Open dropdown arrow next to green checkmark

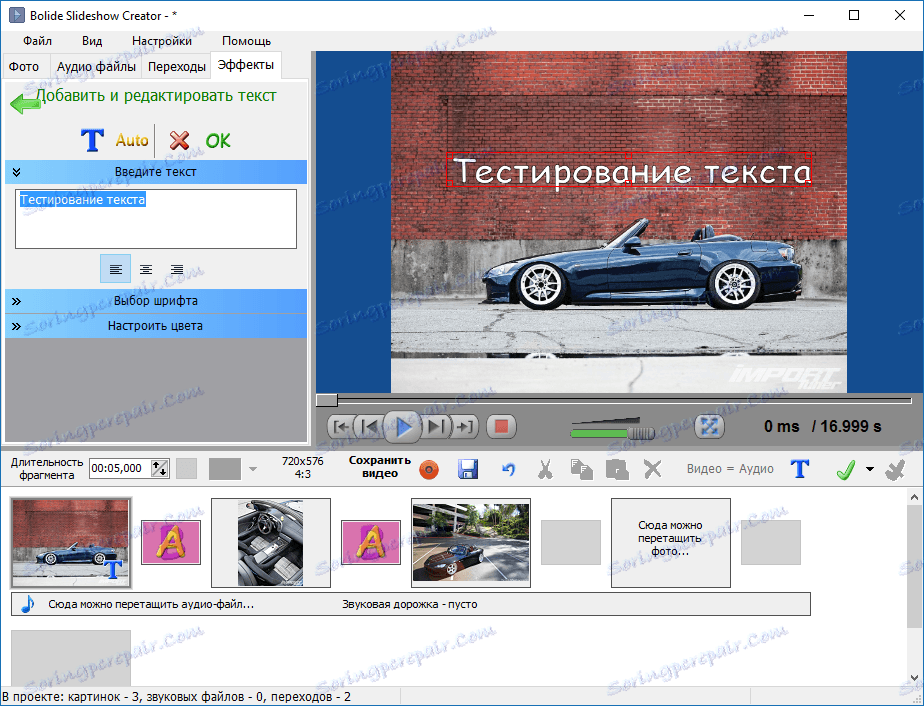[870, 469]
